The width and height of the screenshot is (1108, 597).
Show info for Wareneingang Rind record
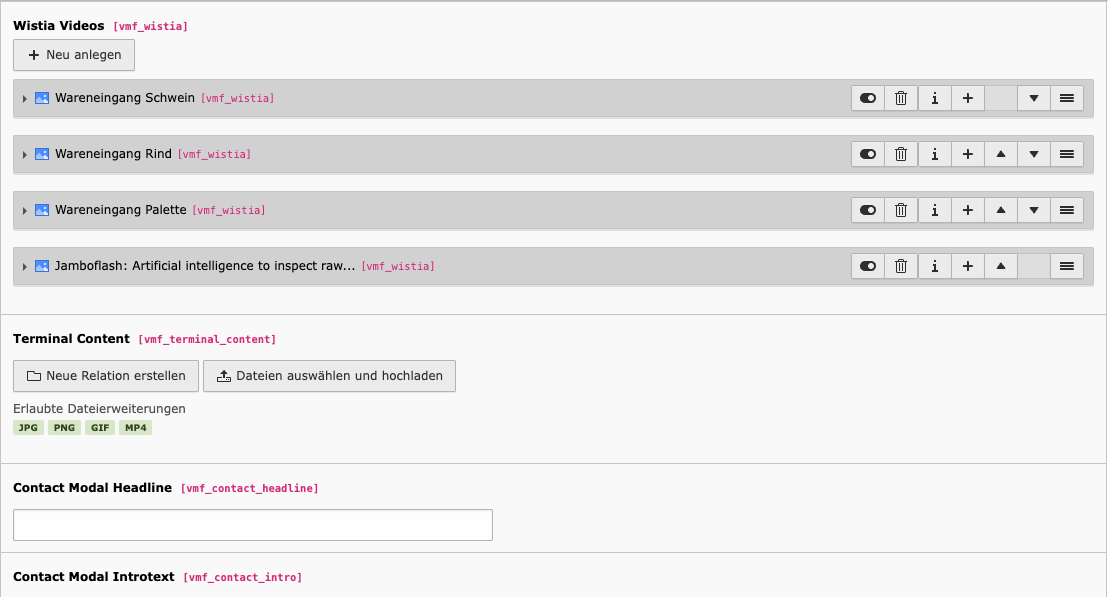click(934, 154)
